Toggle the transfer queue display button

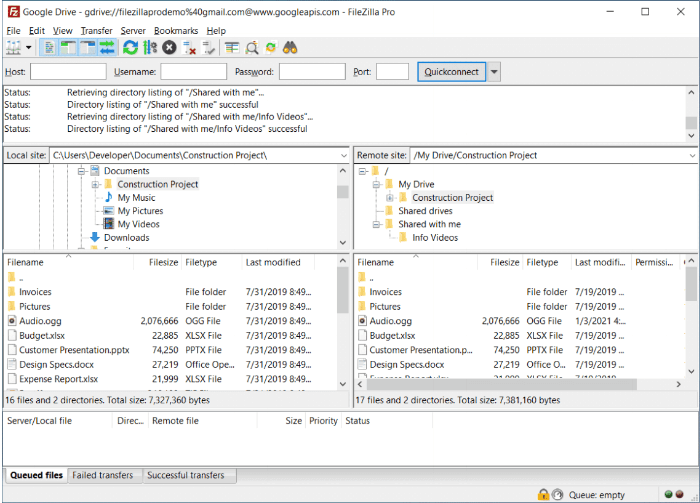point(106,47)
